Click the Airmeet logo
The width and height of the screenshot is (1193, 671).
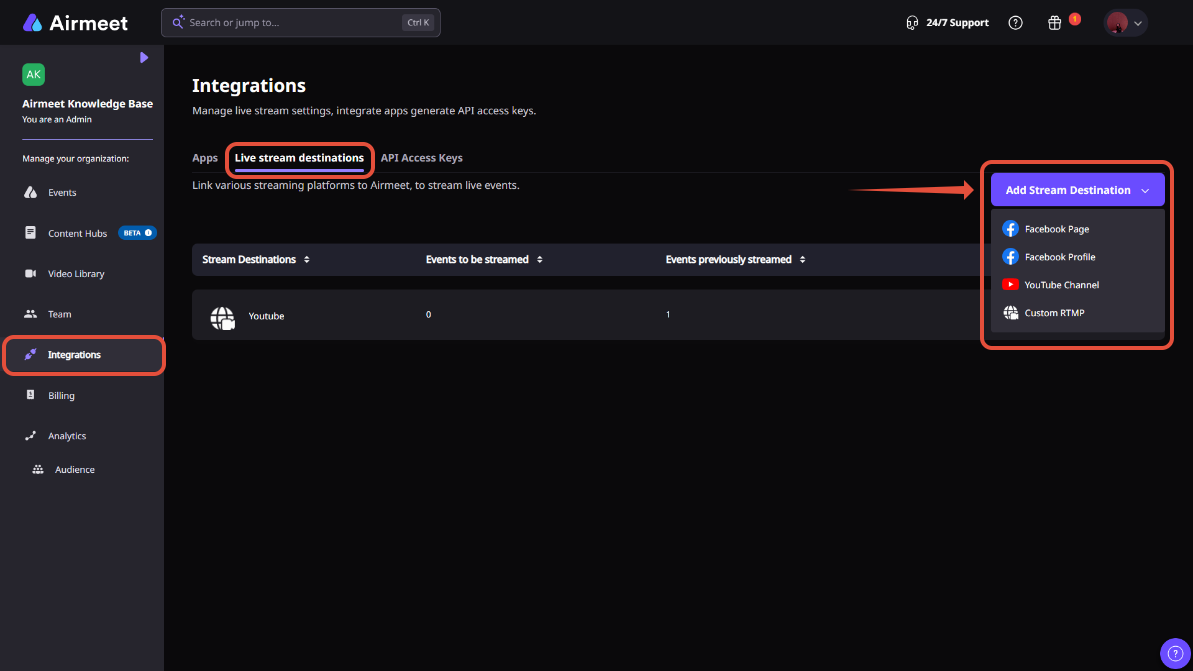click(x=75, y=23)
